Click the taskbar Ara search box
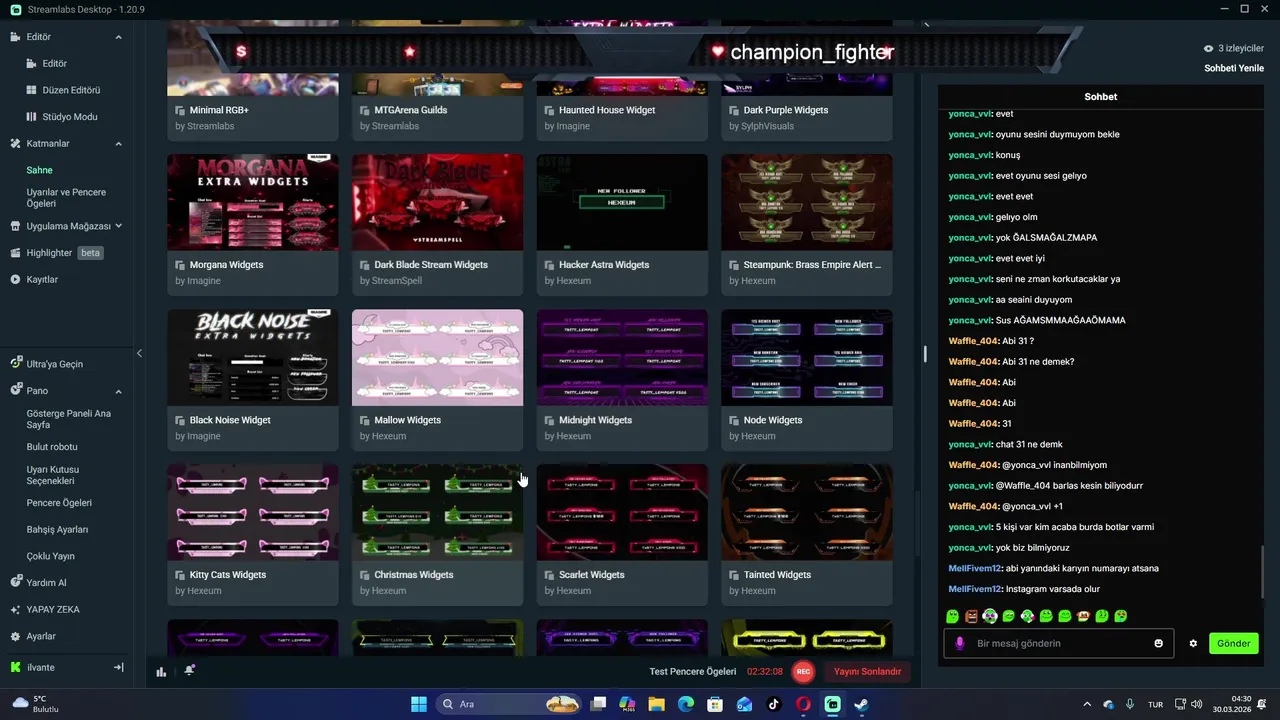The height and width of the screenshot is (720, 1280). 511,704
